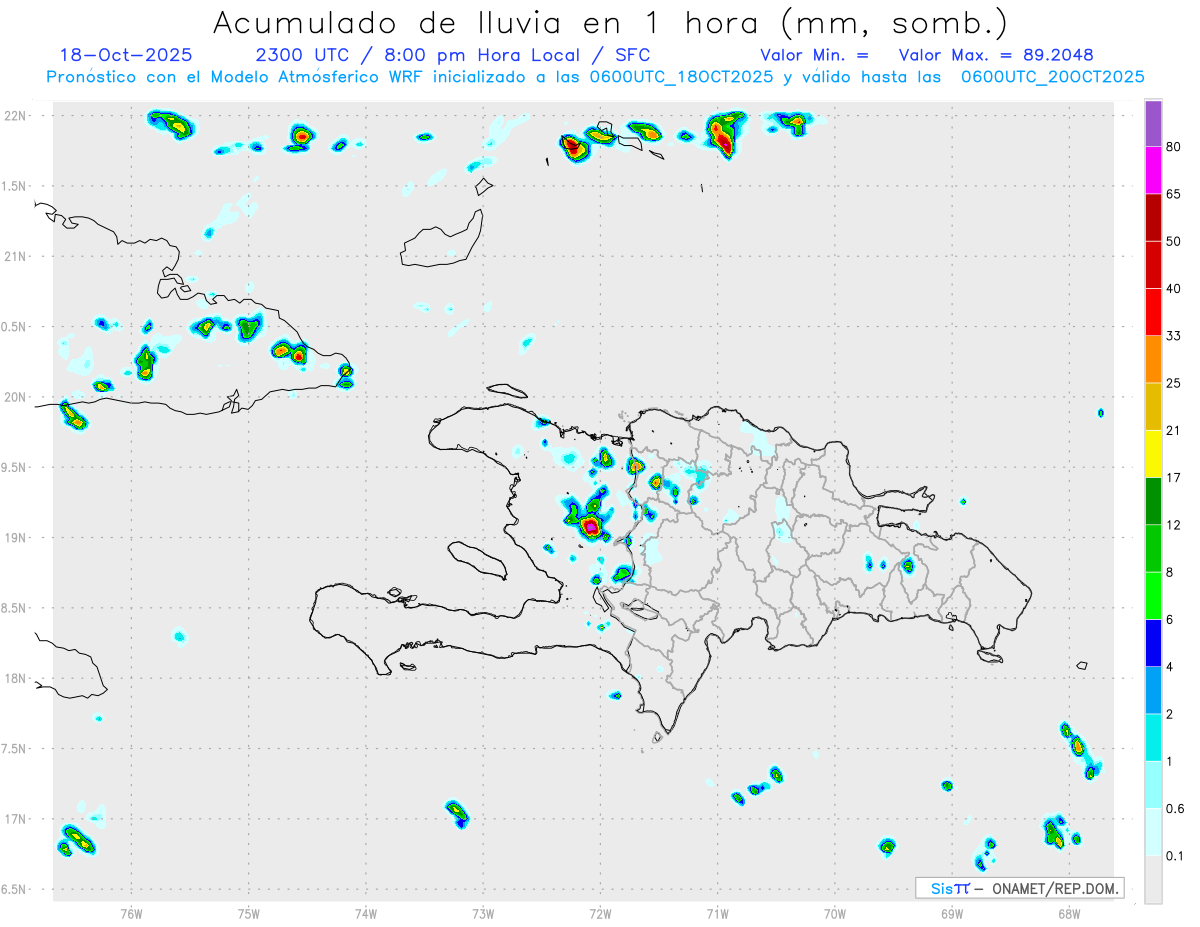
Task: Click the legend value '65'
Action: (1175, 194)
